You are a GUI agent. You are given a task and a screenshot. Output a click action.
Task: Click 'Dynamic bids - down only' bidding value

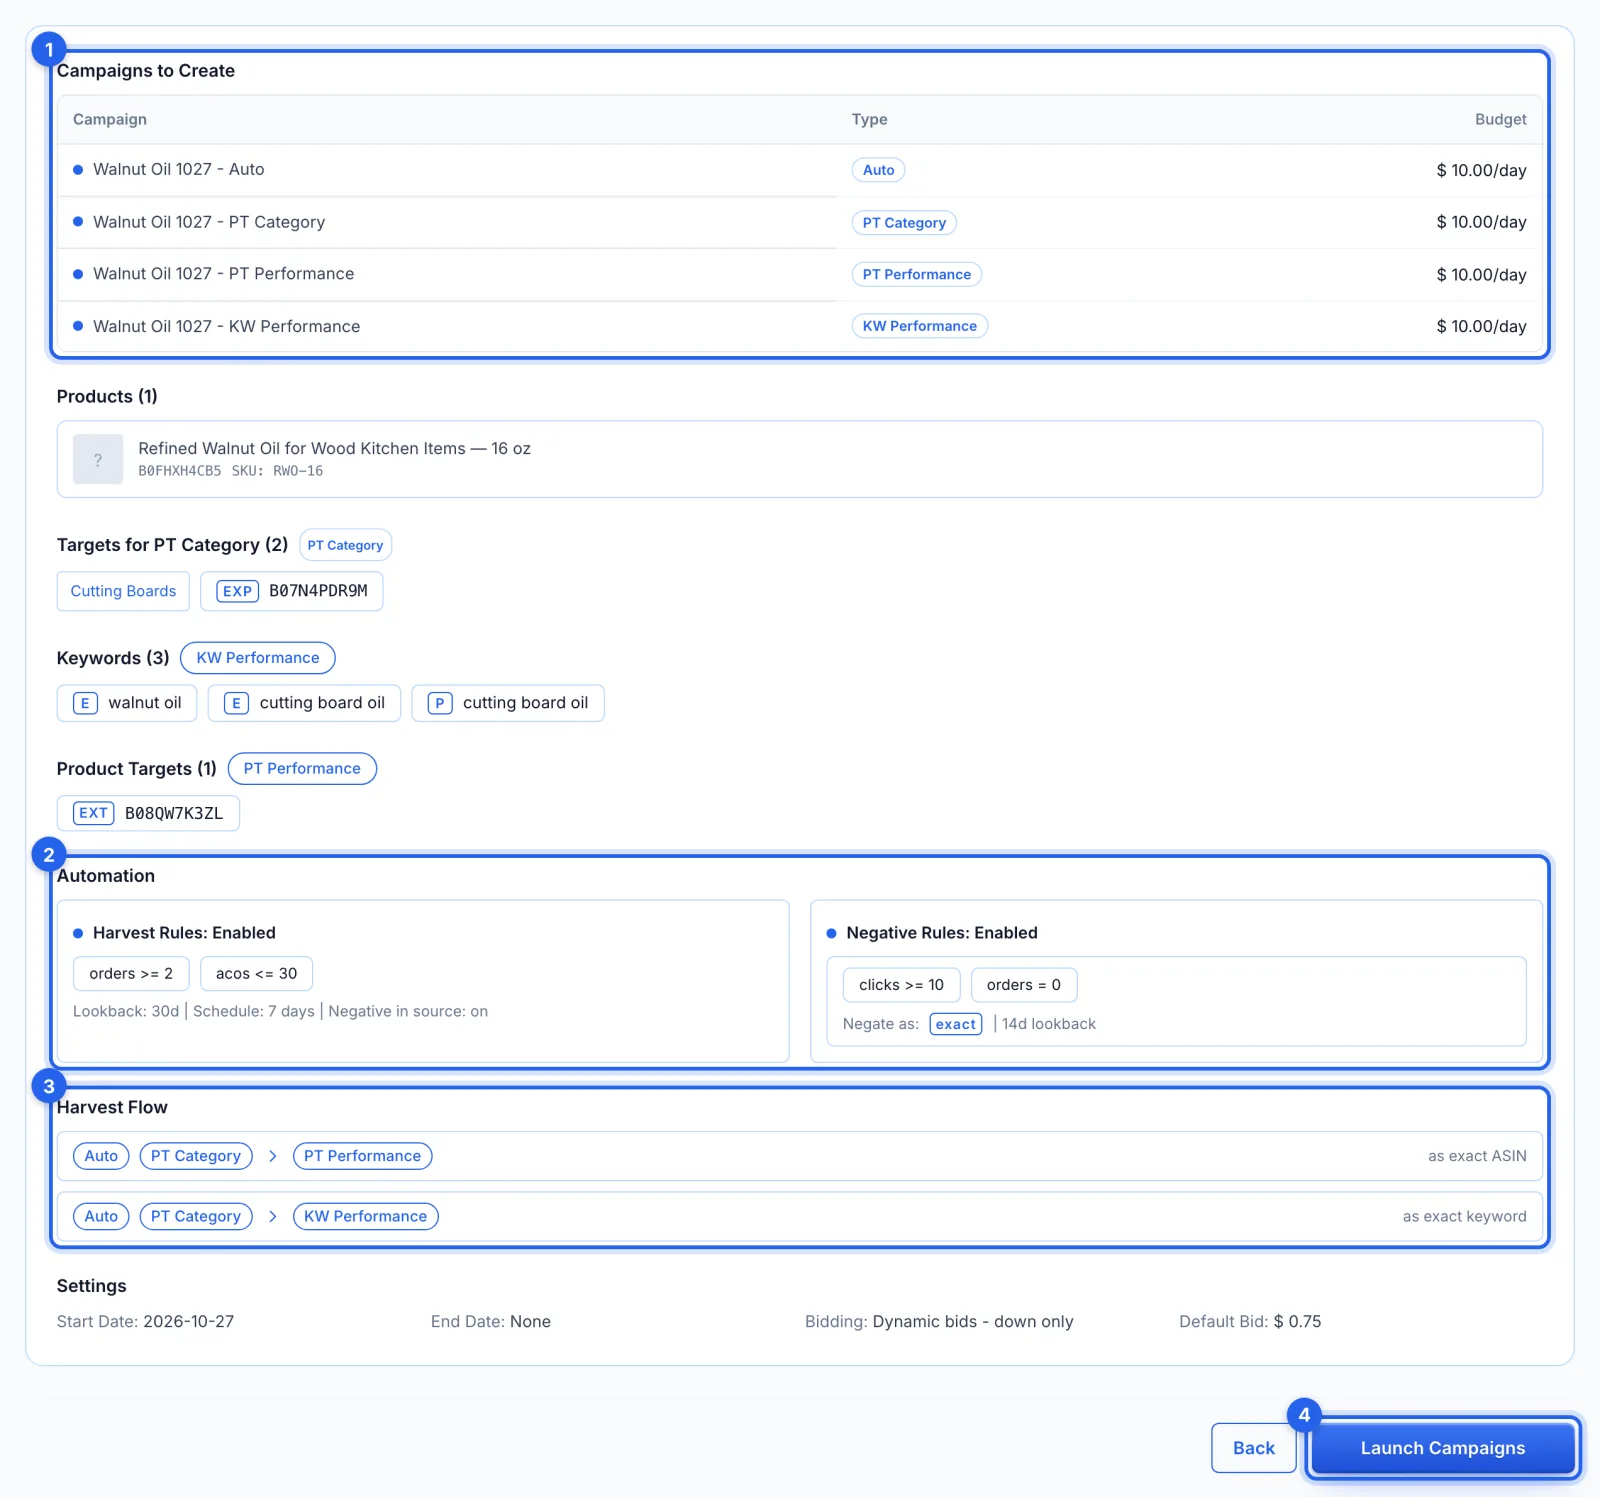pyautogui.click(x=973, y=1321)
